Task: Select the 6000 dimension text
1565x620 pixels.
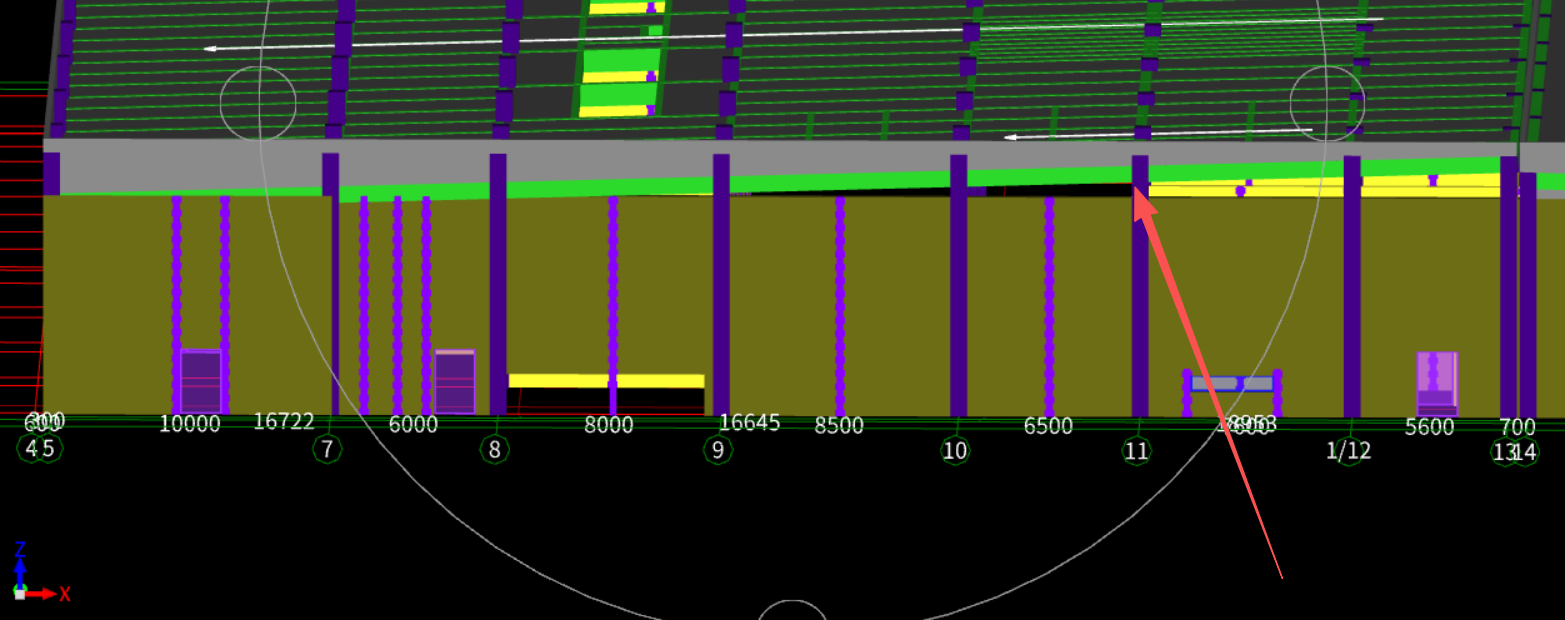Action: 413,425
